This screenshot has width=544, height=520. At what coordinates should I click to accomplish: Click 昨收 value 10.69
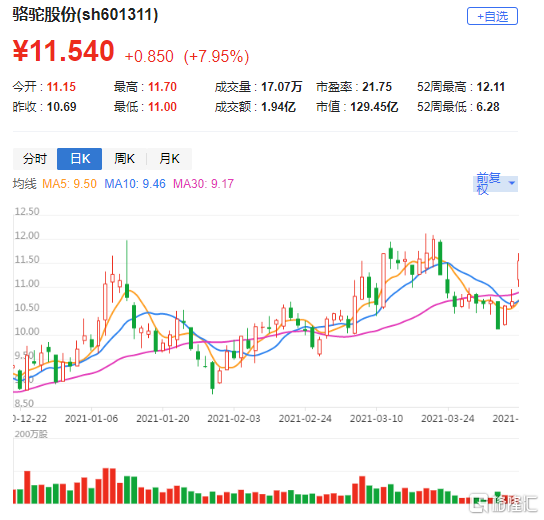pyautogui.click(x=61, y=107)
